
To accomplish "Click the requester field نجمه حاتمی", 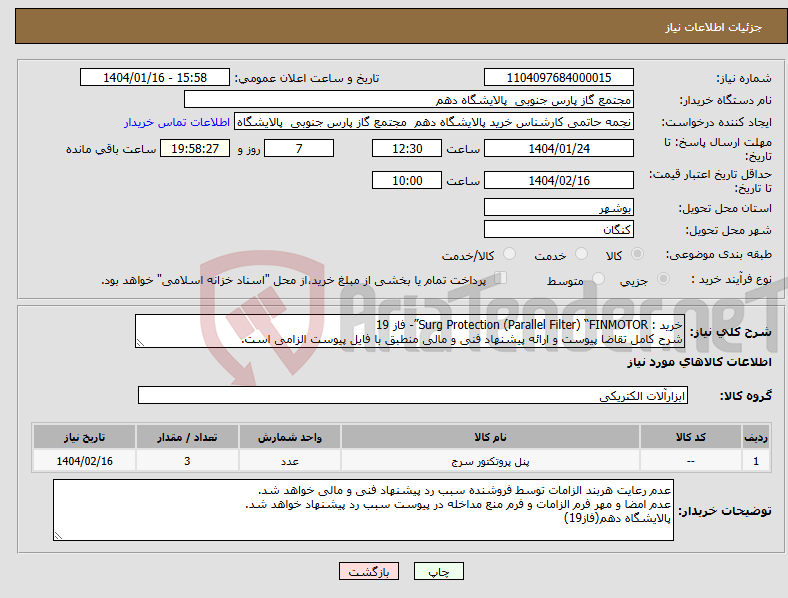I will [434, 122].
